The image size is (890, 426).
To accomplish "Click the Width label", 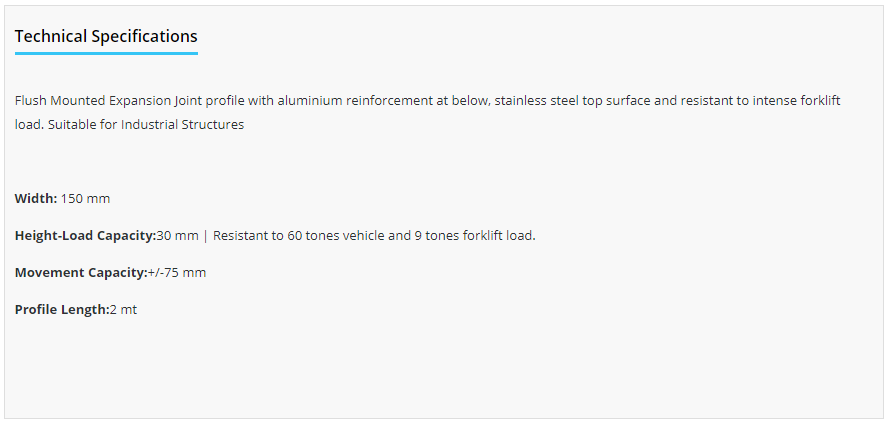I will (x=36, y=199).
